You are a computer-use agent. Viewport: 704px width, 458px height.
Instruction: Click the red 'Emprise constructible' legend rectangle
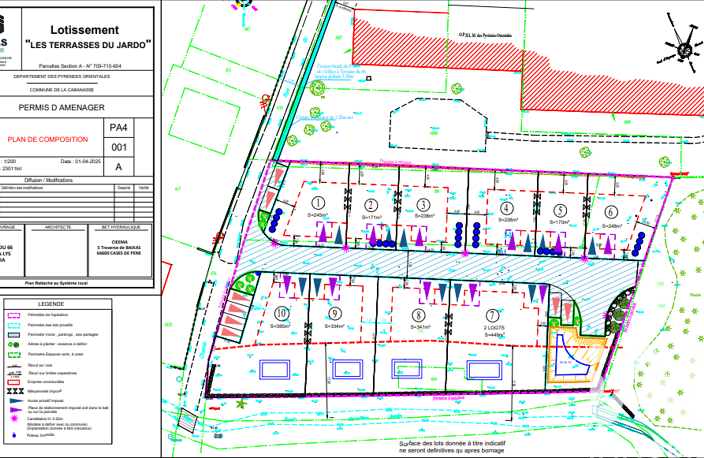click(x=14, y=382)
